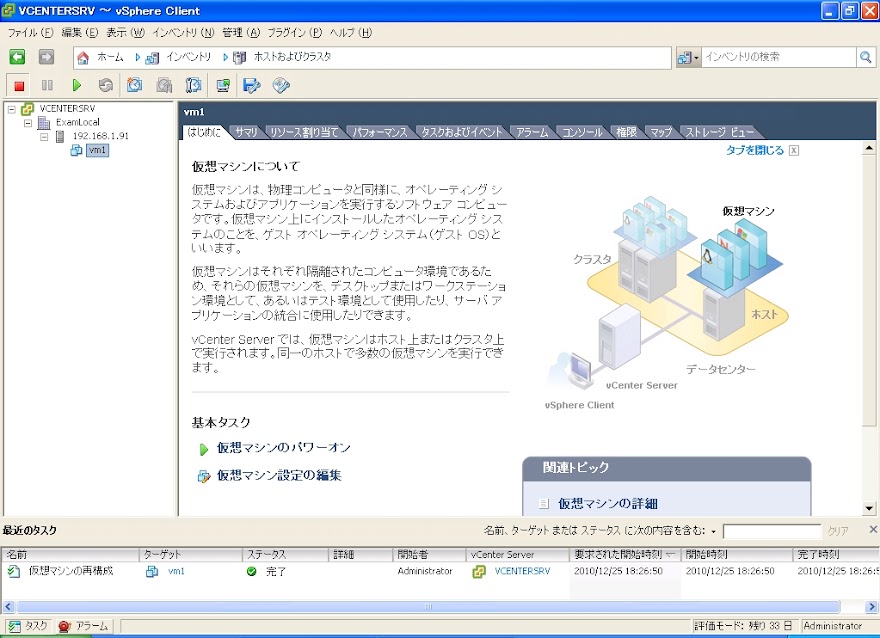Image resolution: width=880 pixels, height=638 pixels.
Task: Select the VCENTERSRV server icon in the tree
Action: tap(28, 108)
